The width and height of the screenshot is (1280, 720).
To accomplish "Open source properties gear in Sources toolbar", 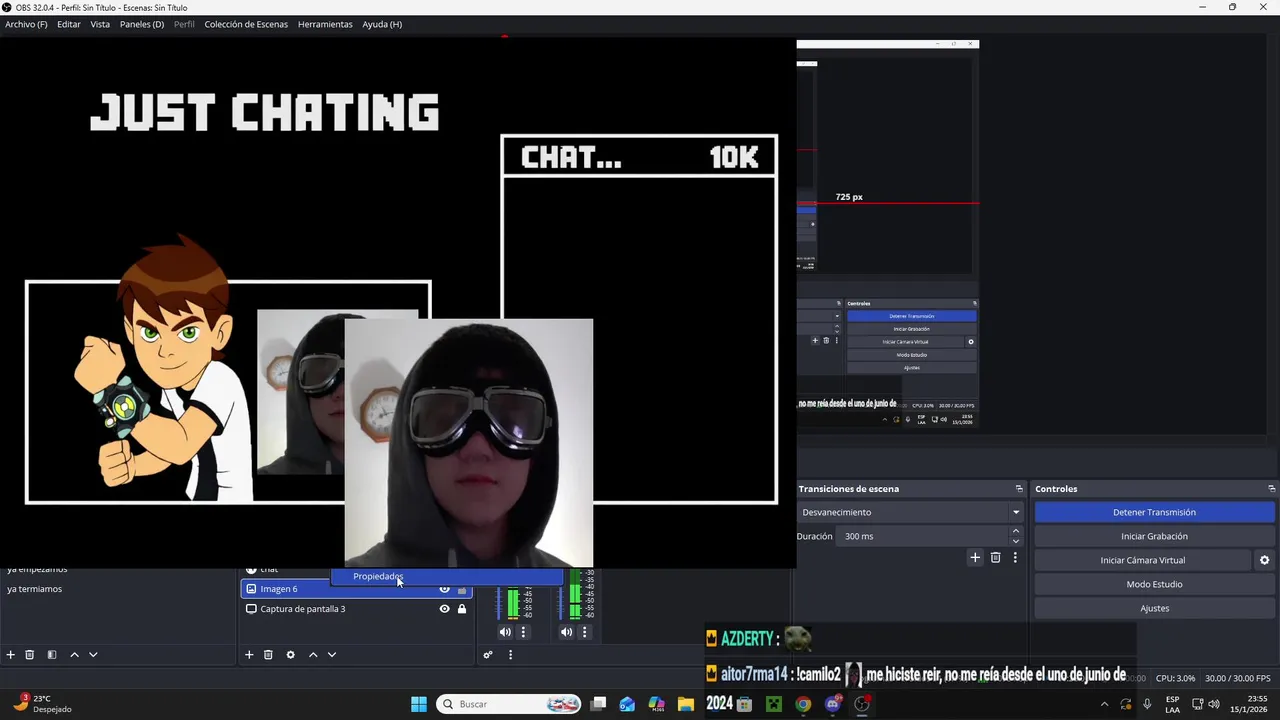I will [x=290, y=655].
